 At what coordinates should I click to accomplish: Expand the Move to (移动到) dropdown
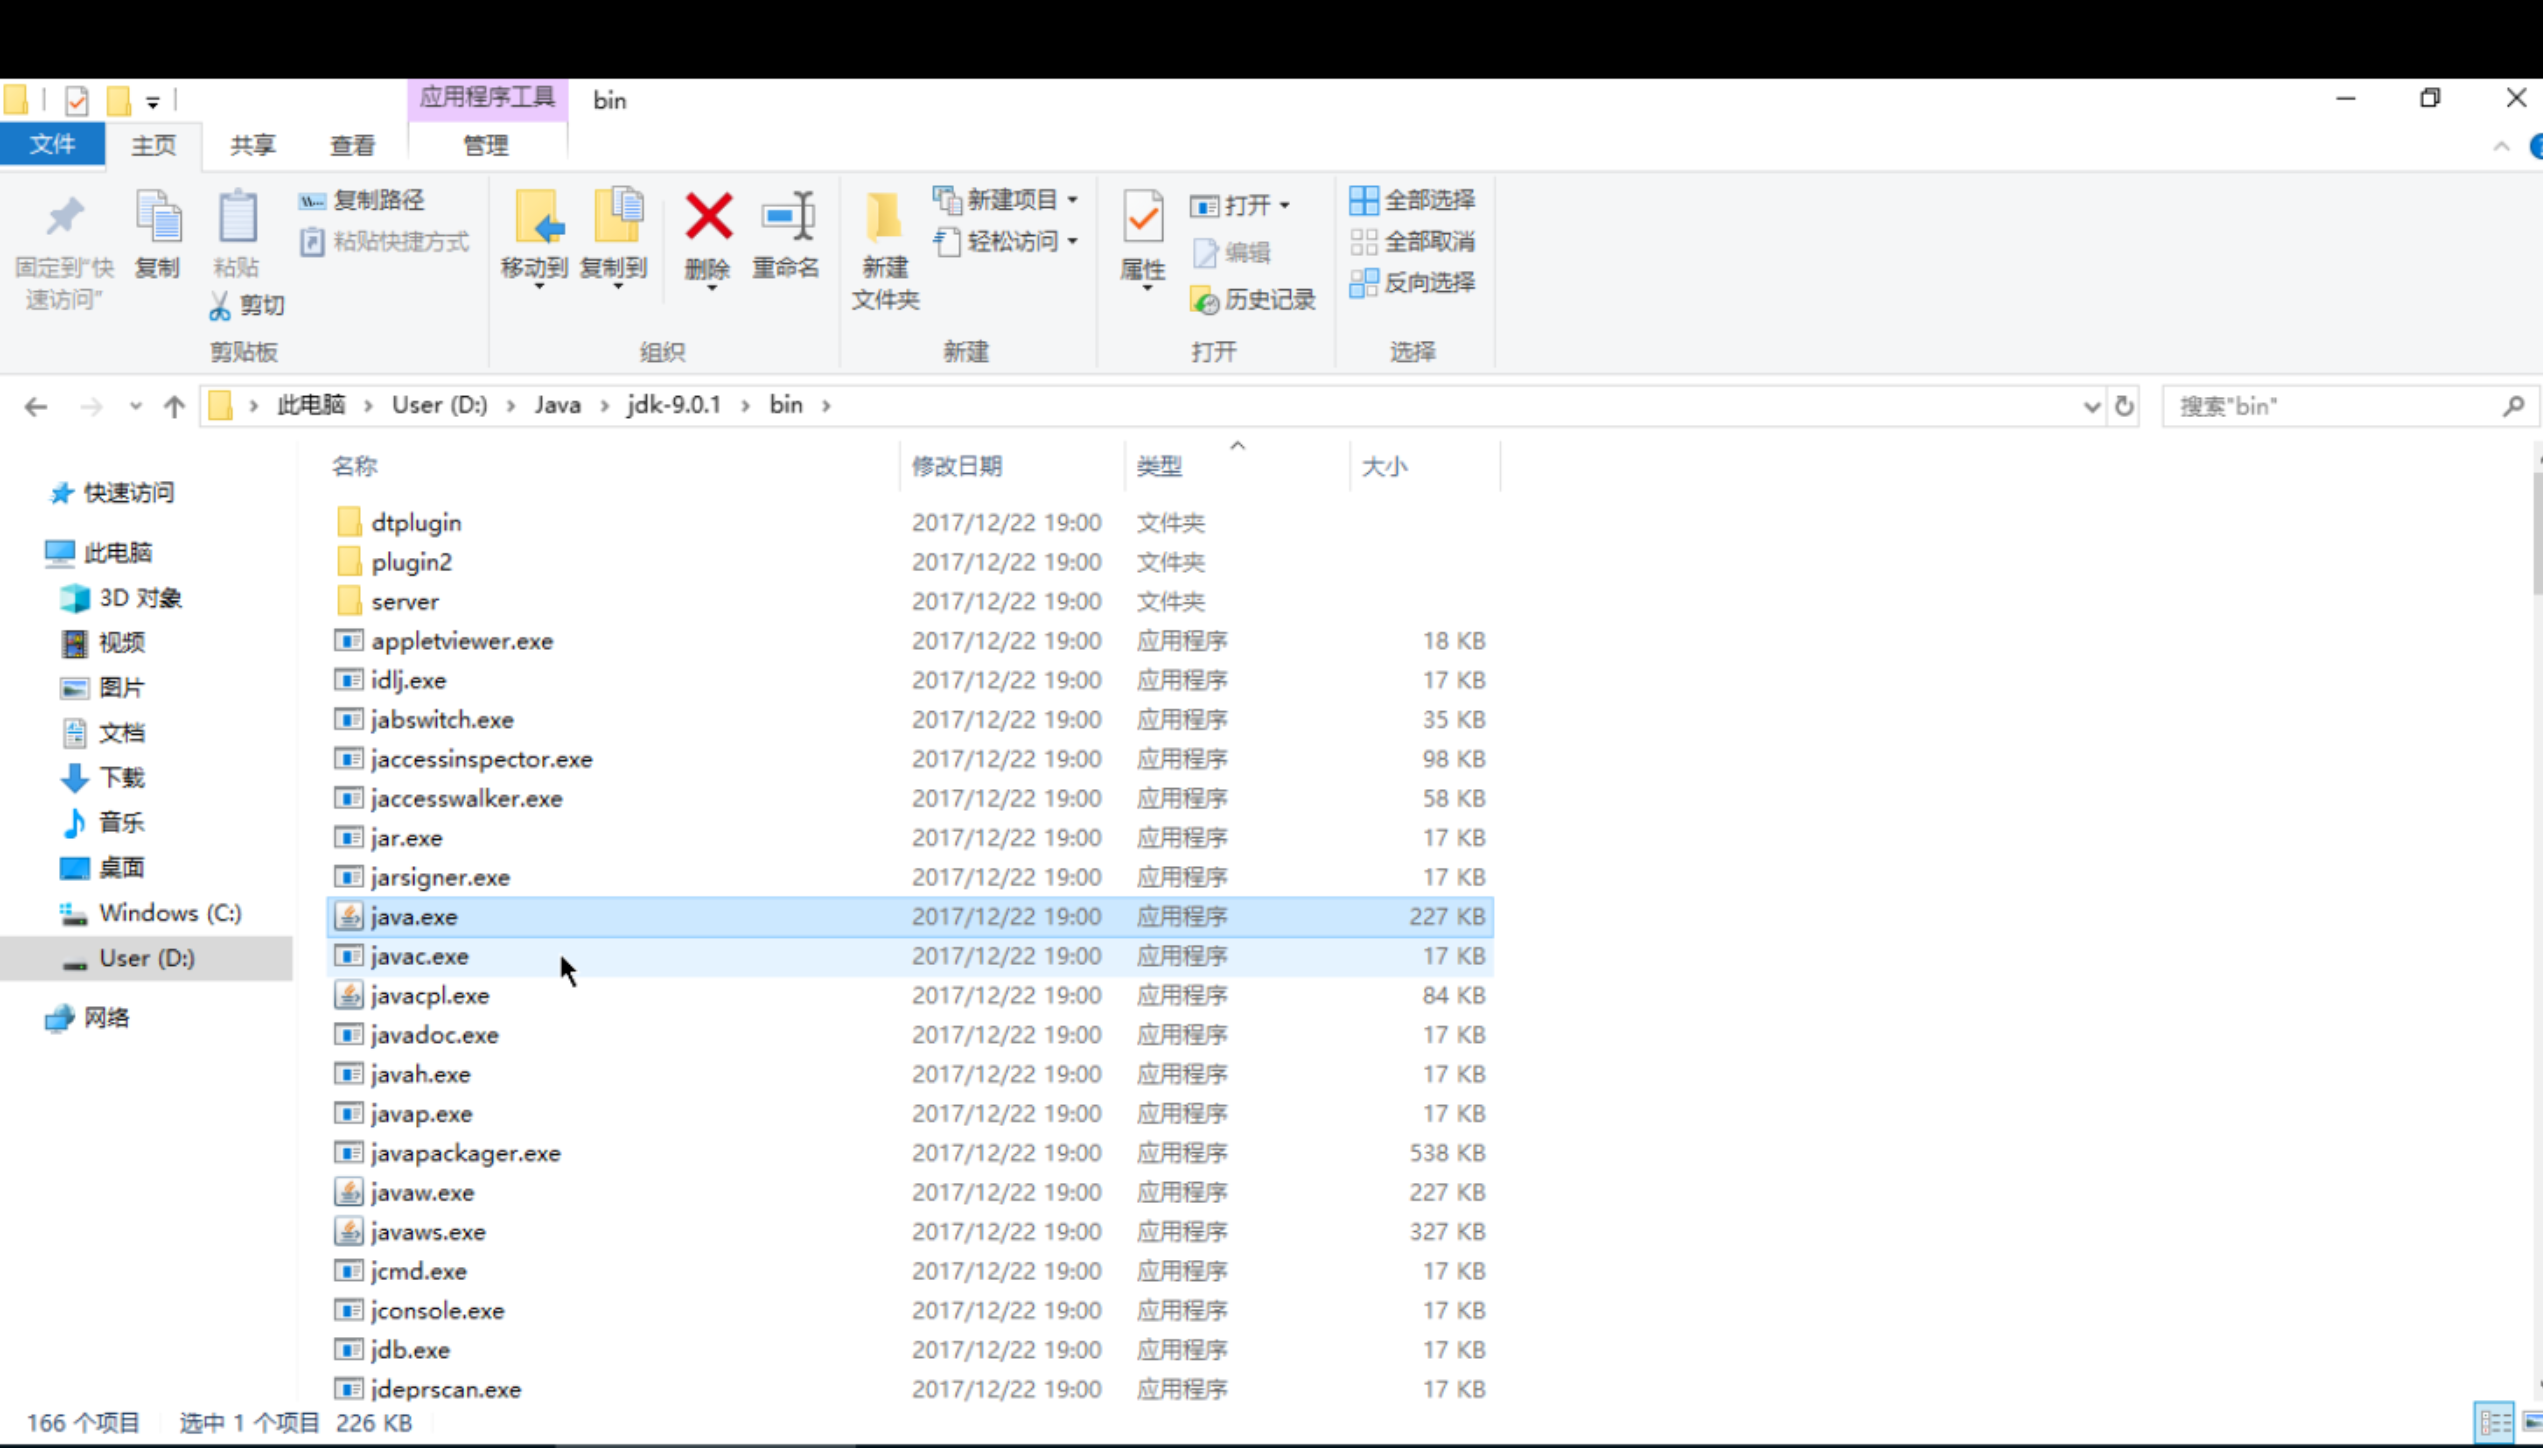point(538,287)
